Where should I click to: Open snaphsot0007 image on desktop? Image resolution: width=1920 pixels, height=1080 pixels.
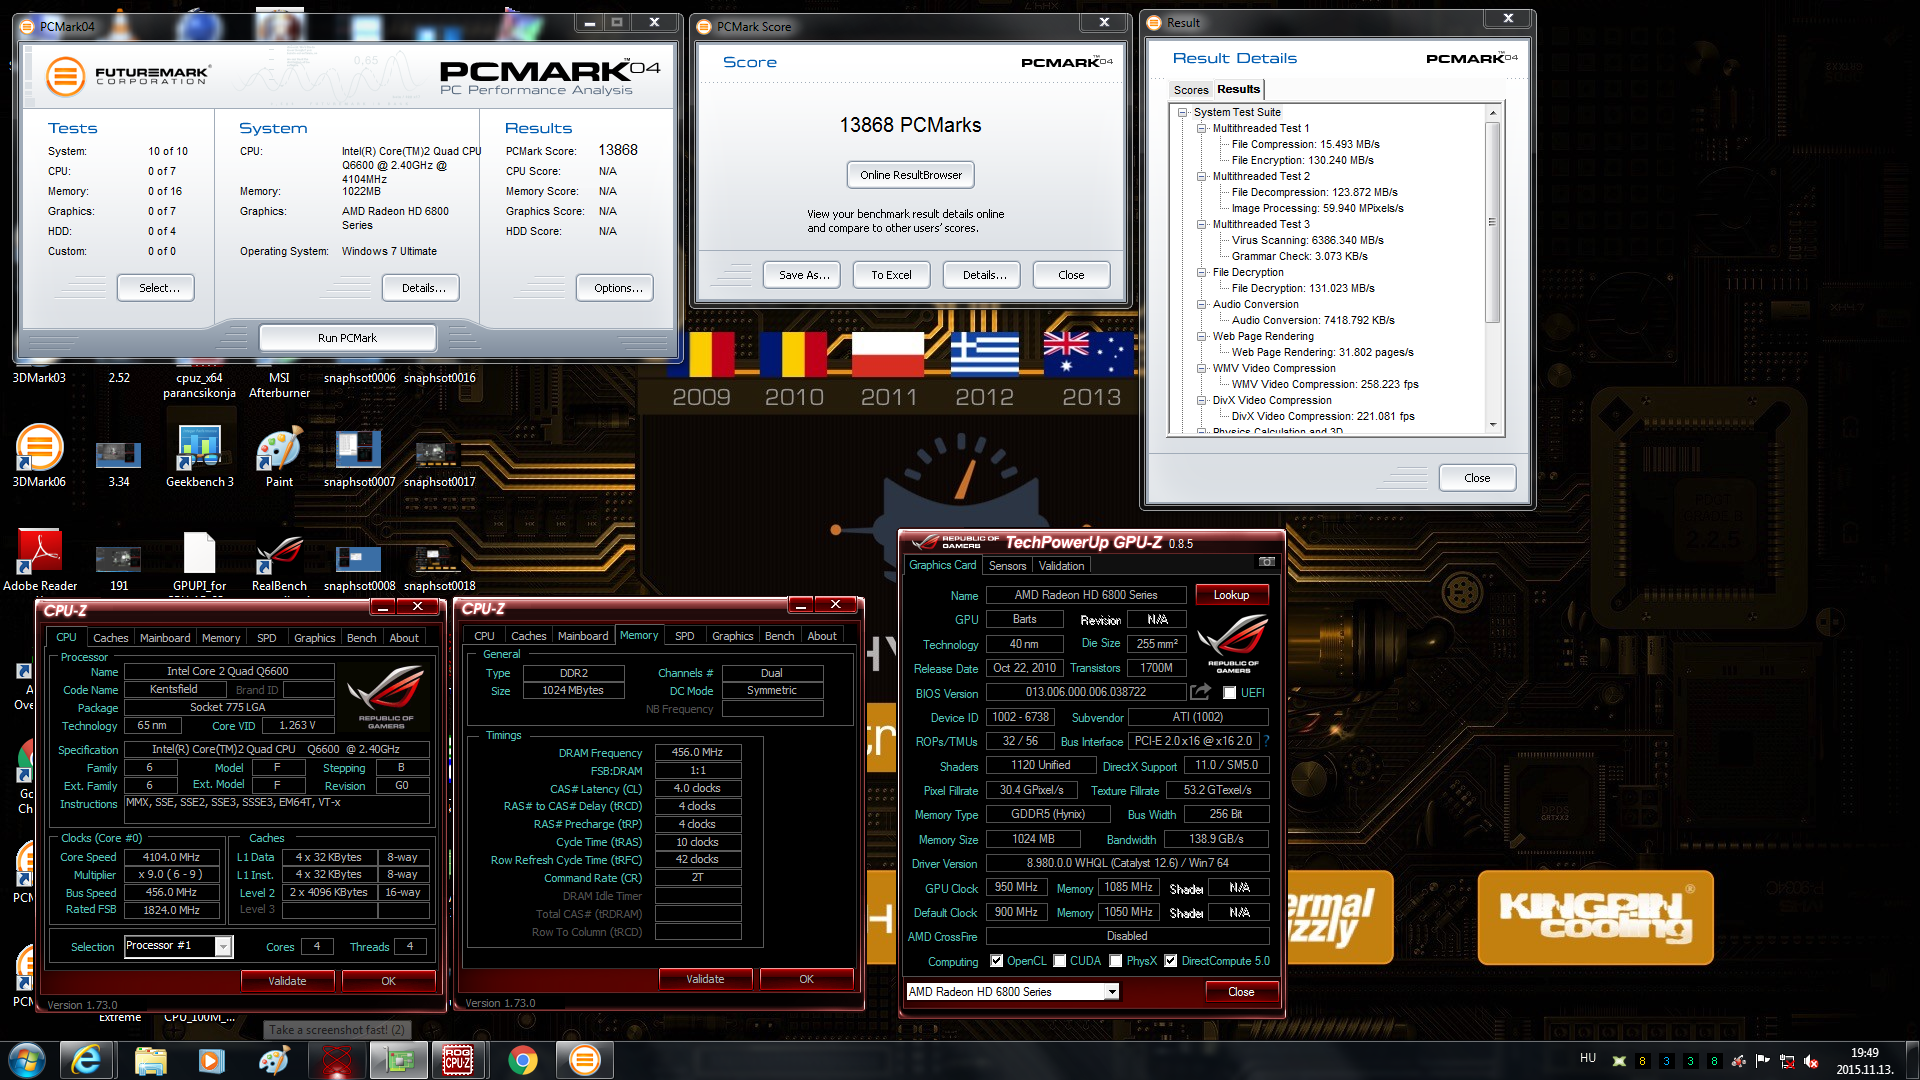click(359, 456)
